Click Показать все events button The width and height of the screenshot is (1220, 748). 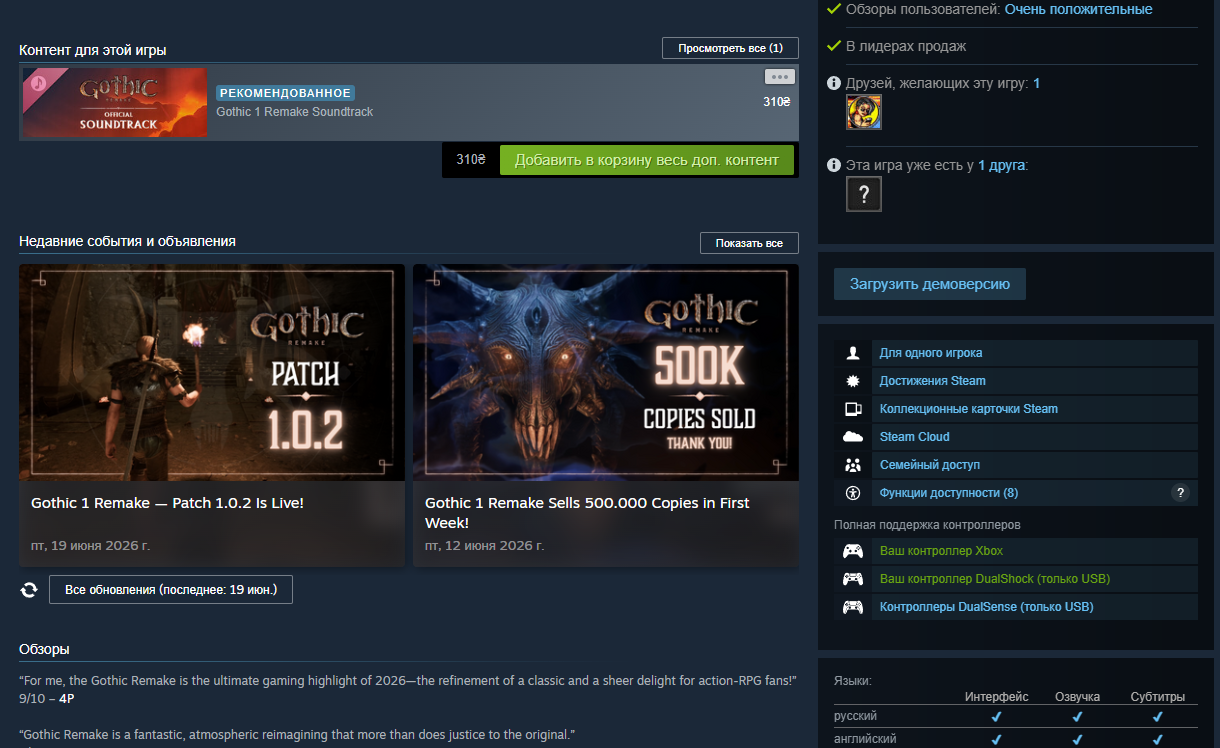[x=749, y=243]
